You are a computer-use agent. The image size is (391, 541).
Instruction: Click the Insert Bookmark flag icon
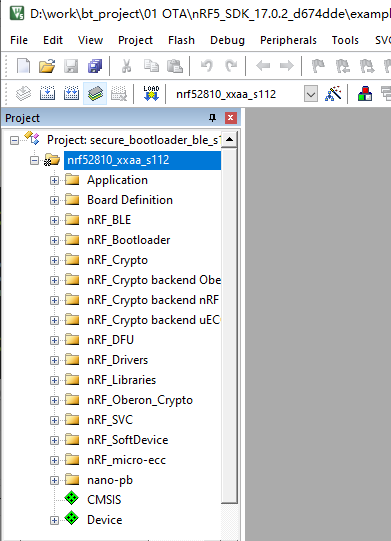pyautogui.click(x=318, y=66)
